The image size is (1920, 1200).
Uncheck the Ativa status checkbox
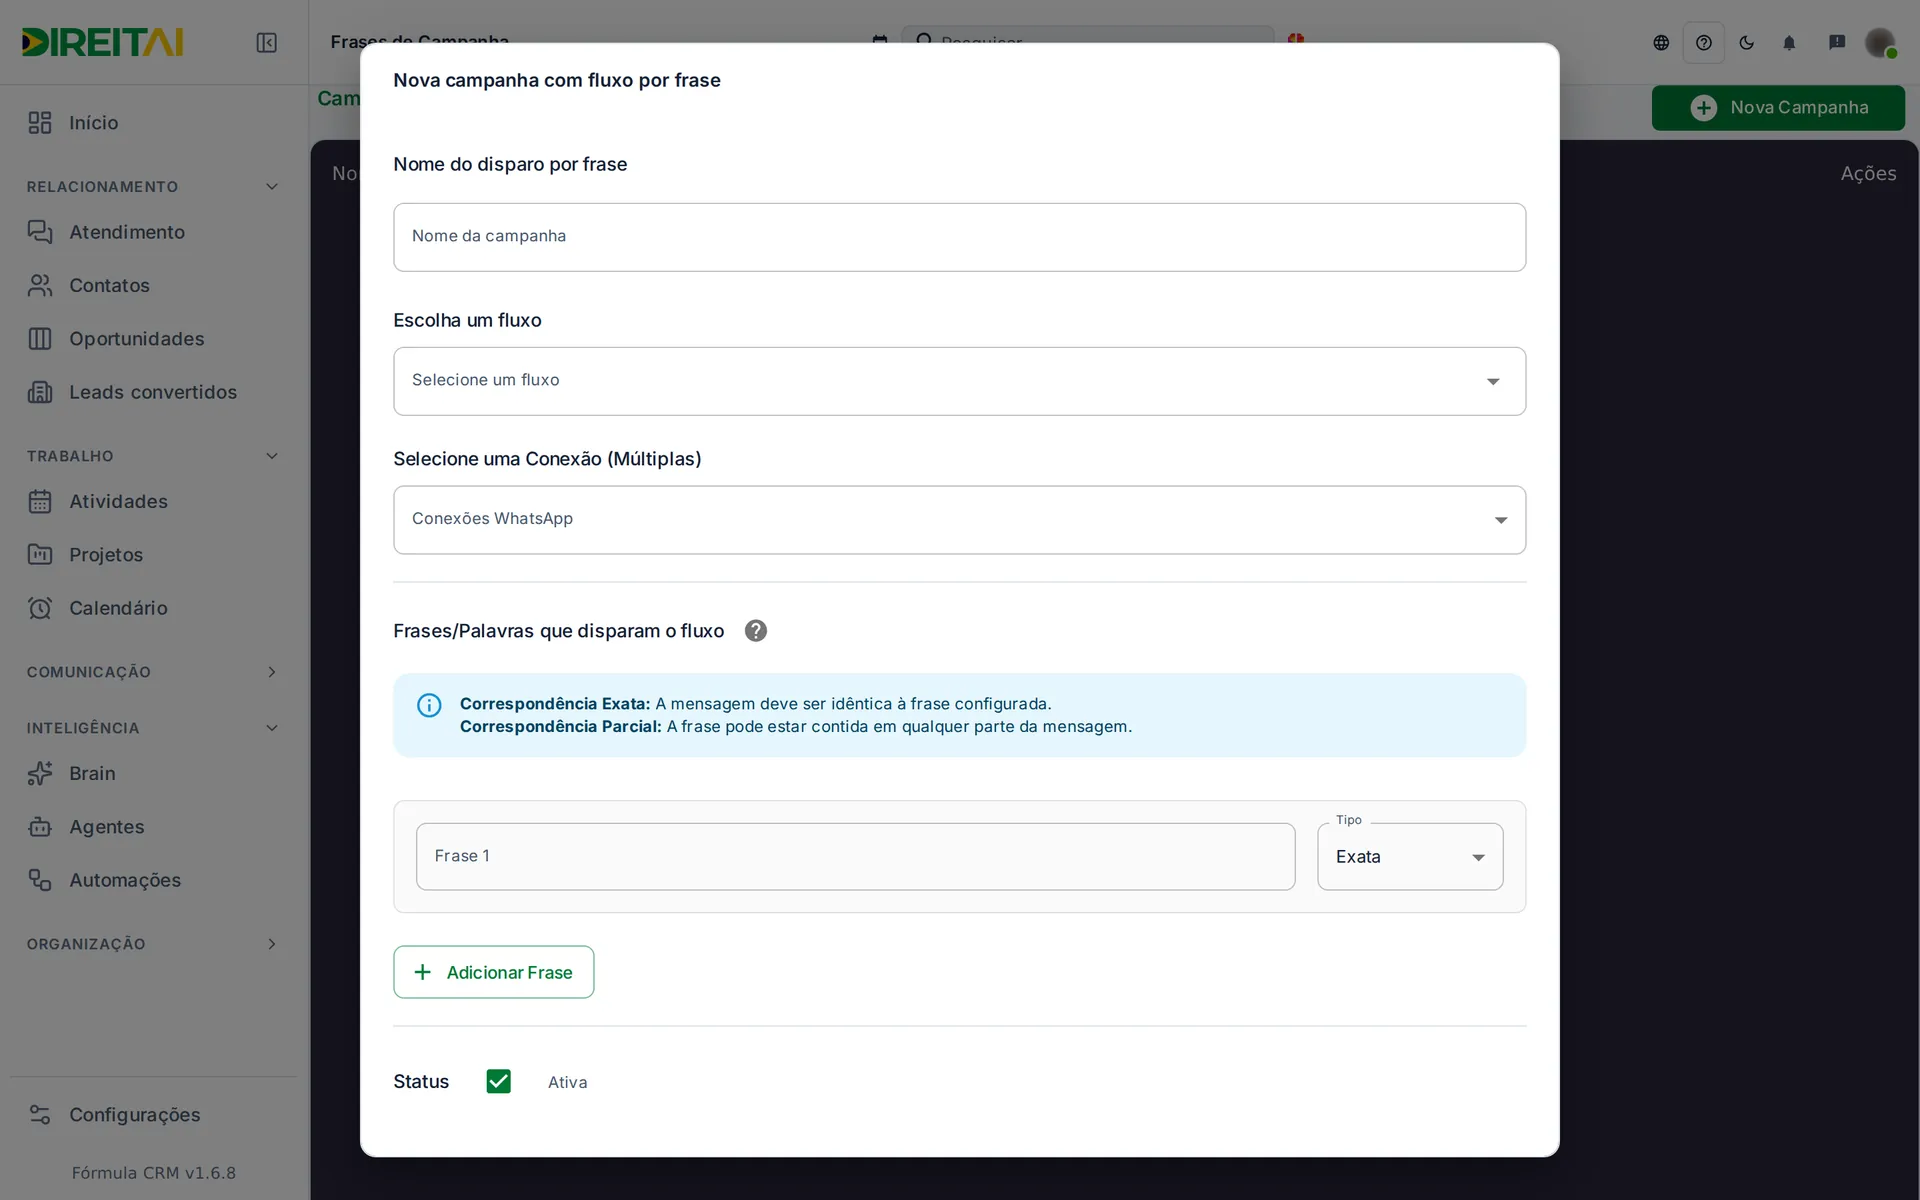[x=498, y=1082]
